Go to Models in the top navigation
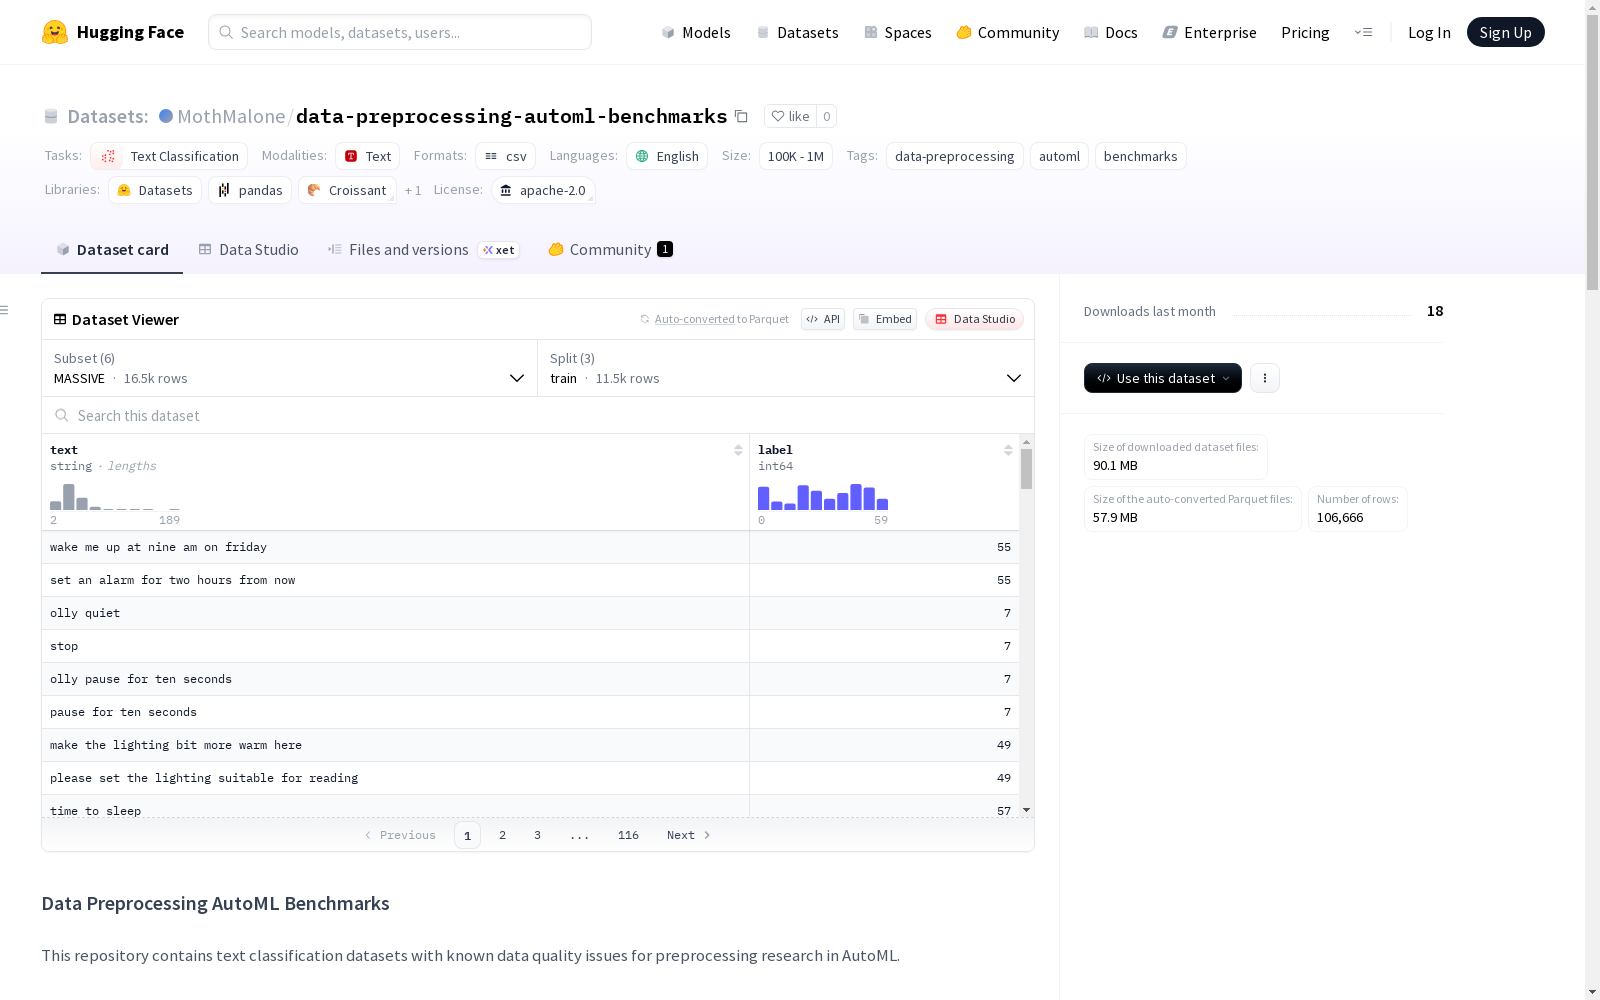The image size is (1600, 1000). [696, 32]
